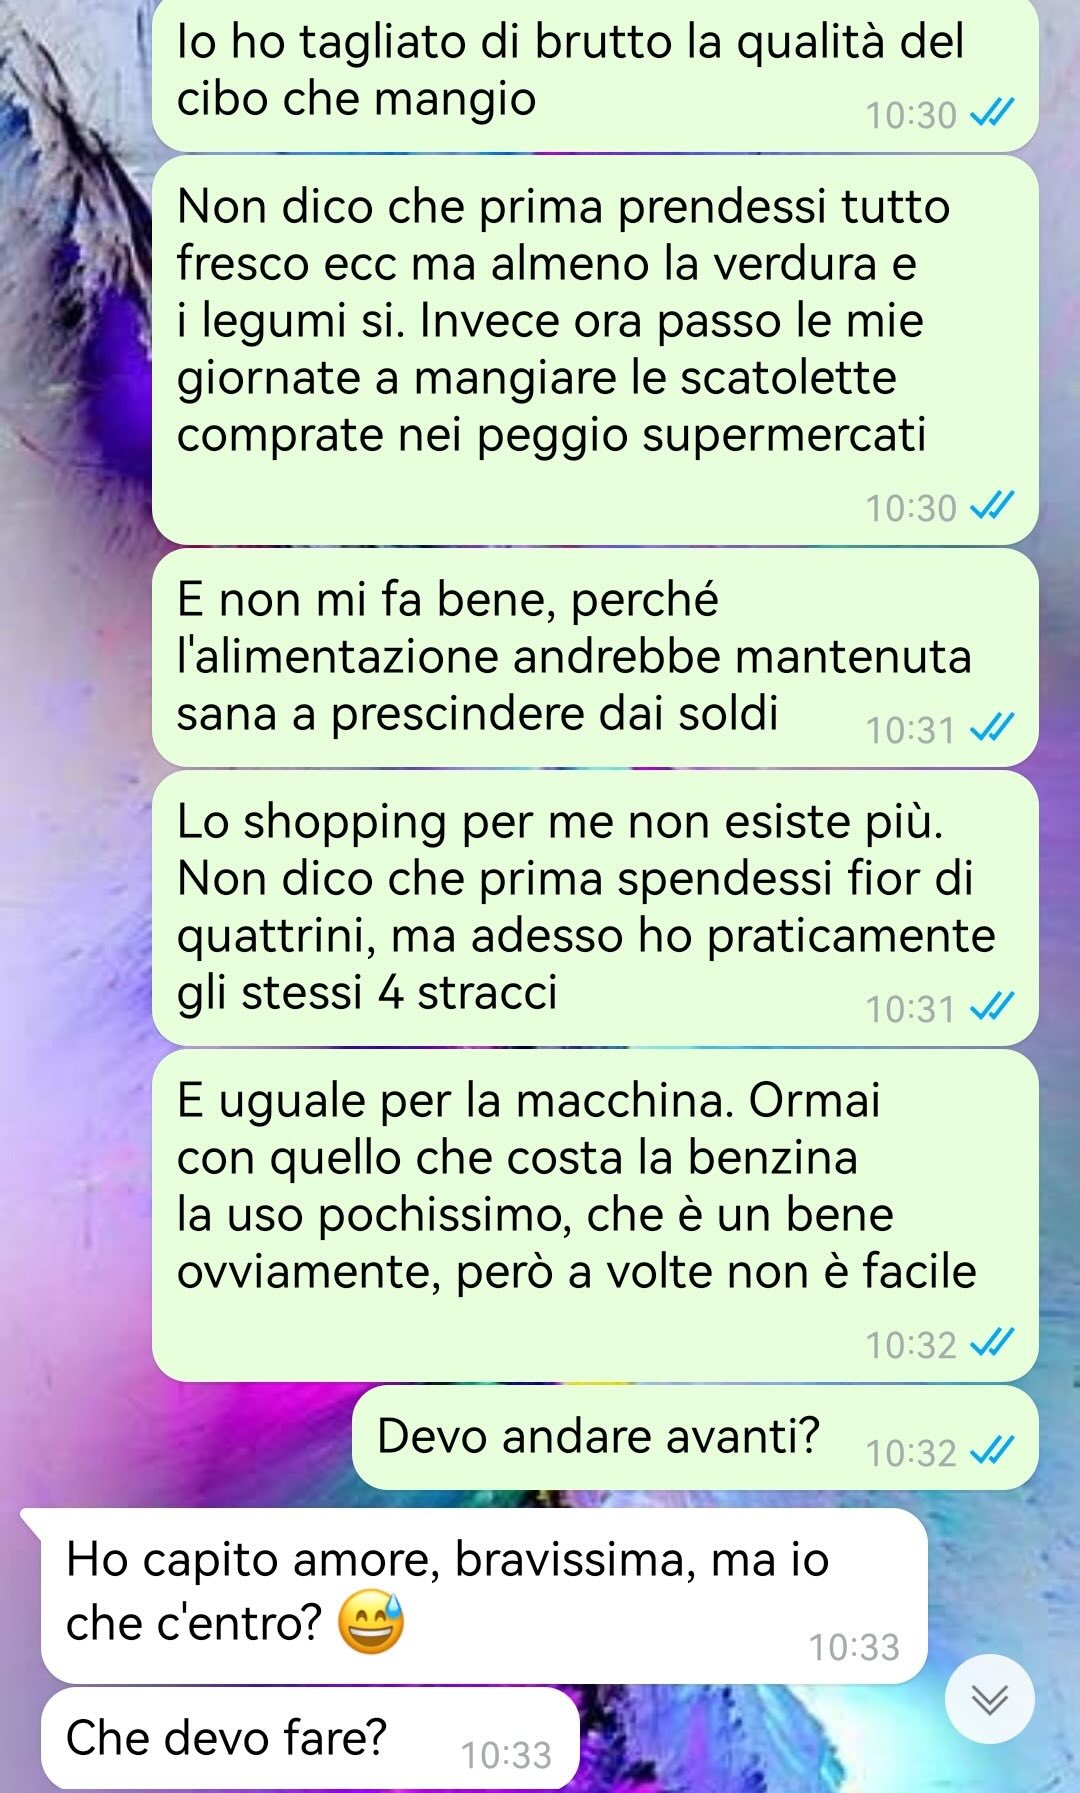Select message starting 'E non mi fa bene'
1080x1793 pixels.
pos(595,658)
